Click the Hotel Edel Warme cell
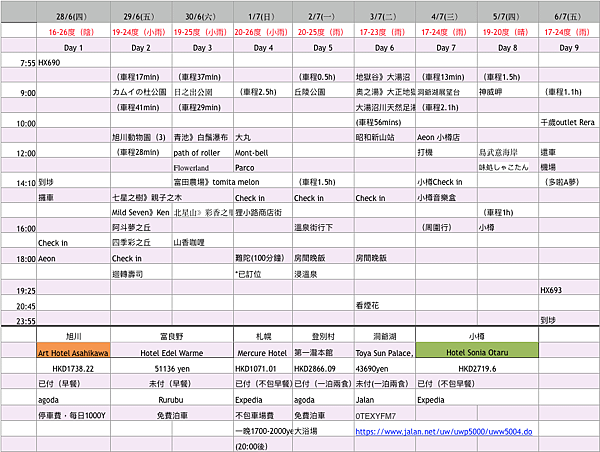600x452 pixels. coord(172,352)
